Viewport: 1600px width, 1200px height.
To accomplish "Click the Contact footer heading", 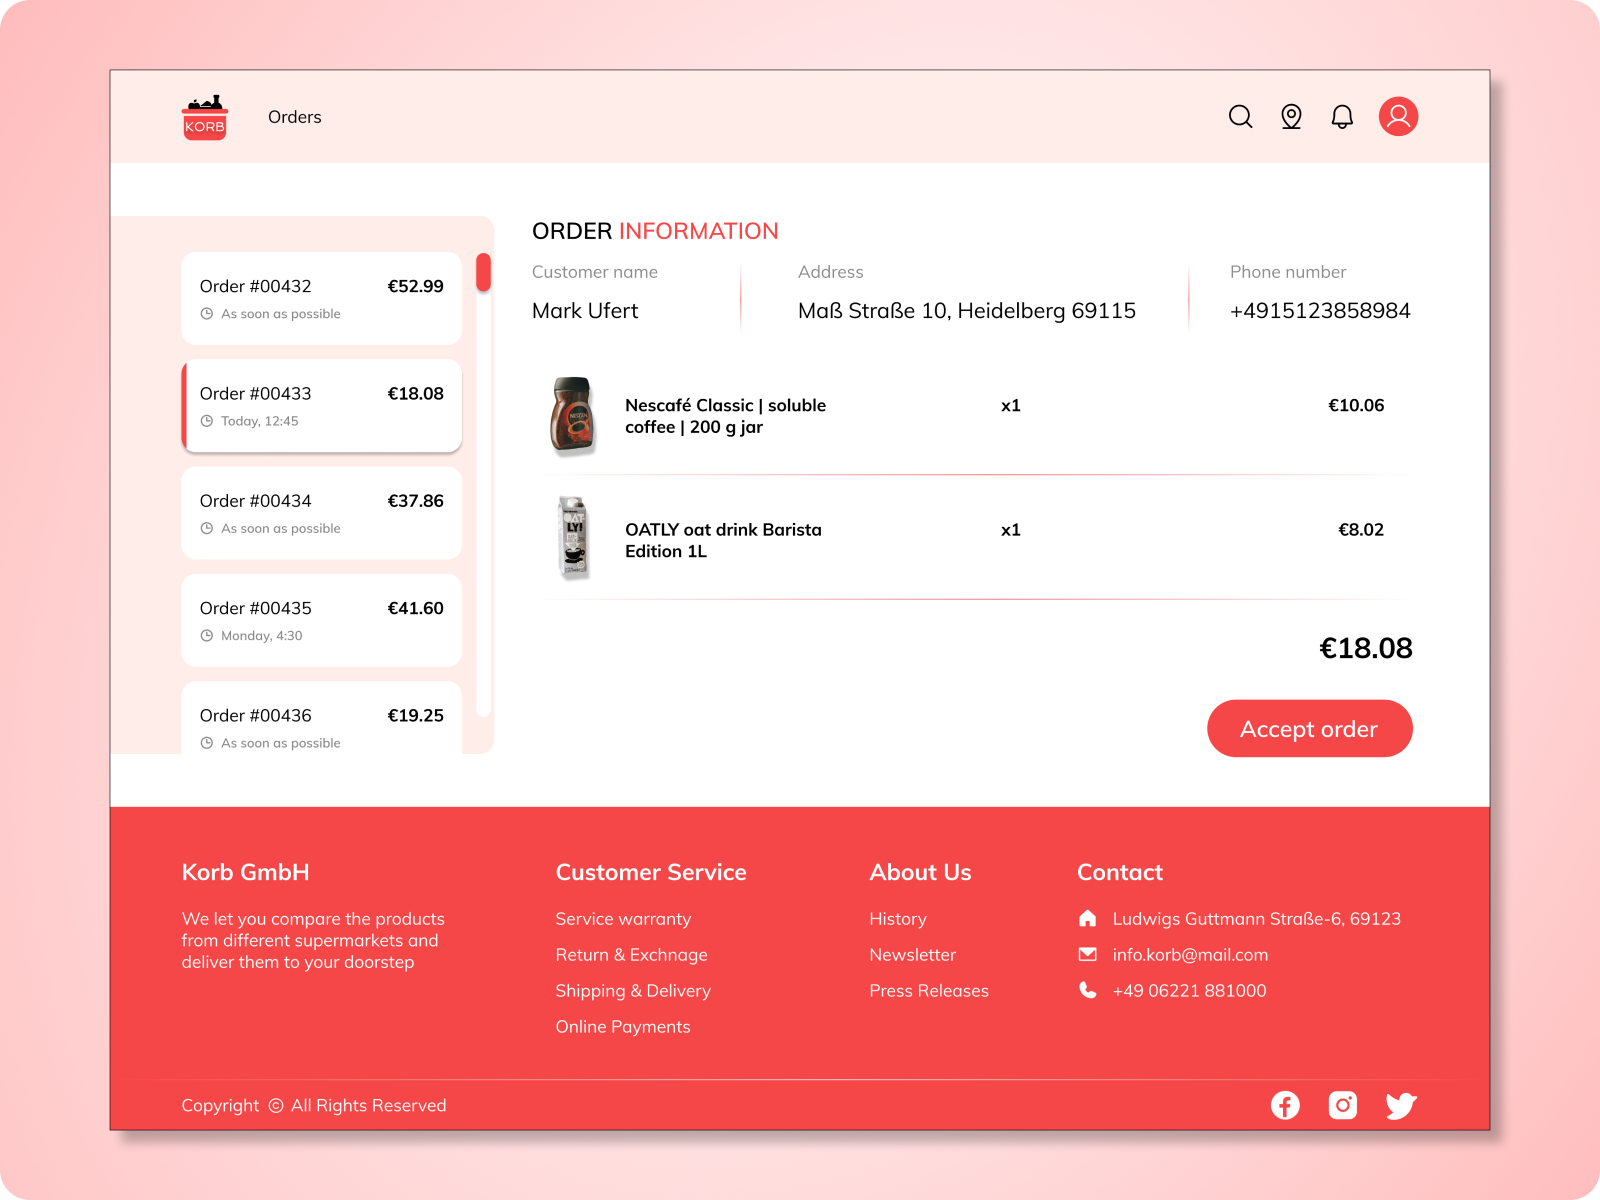I will pyautogui.click(x=1120, y=872).
